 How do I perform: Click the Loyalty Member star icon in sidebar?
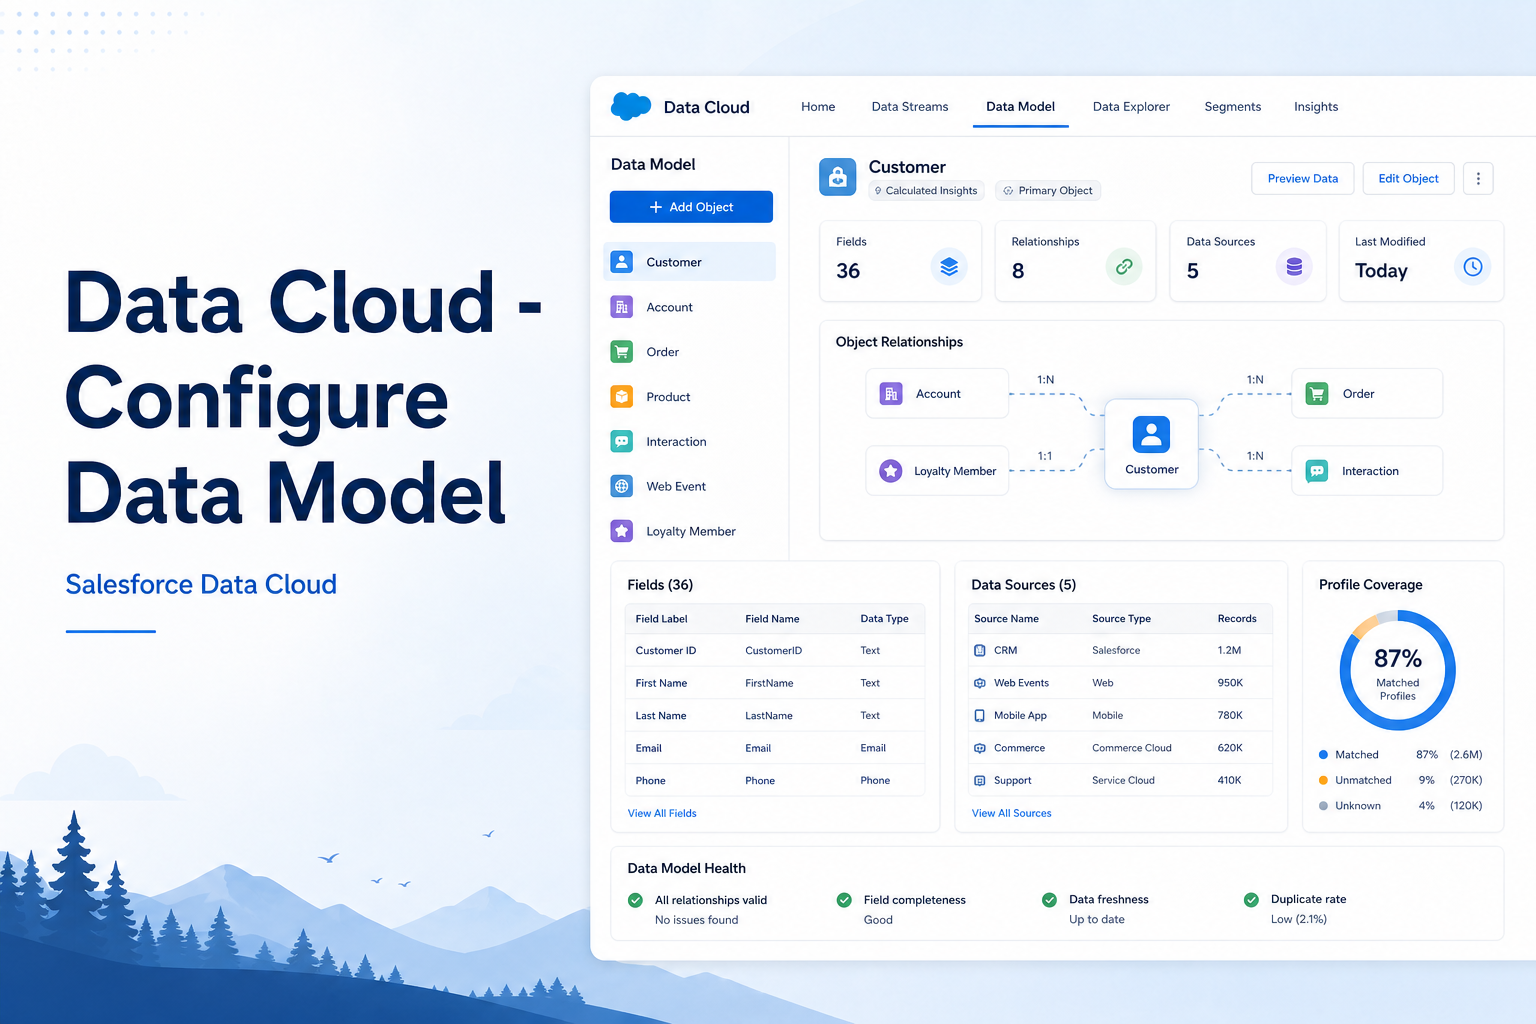(622, 531)
